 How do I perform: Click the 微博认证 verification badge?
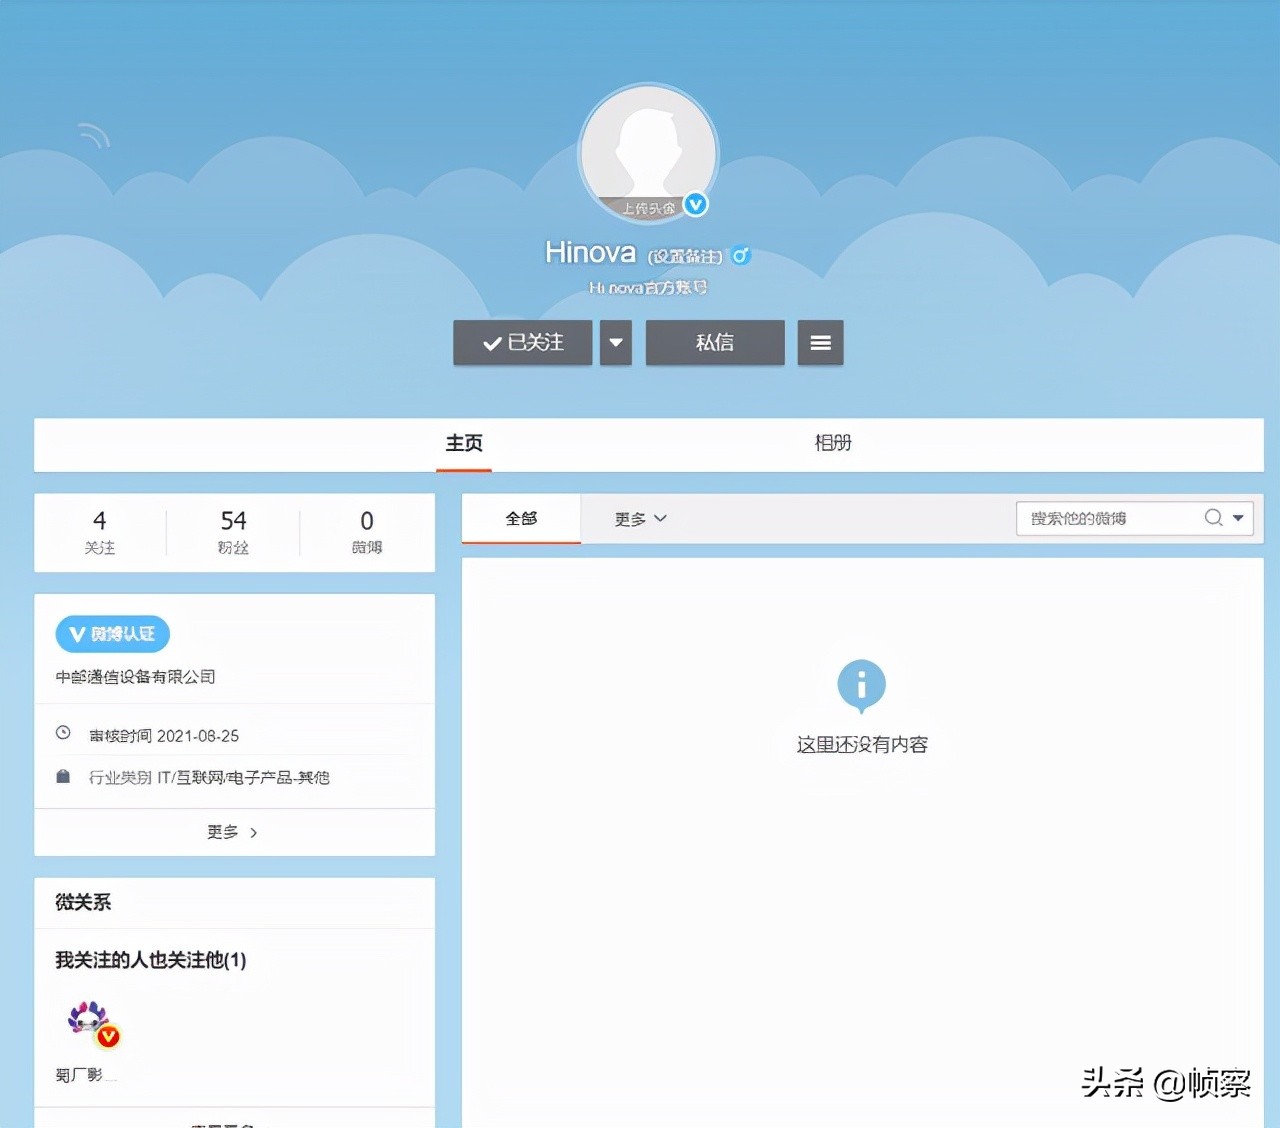pyautogui.click(x=113, y=634)
